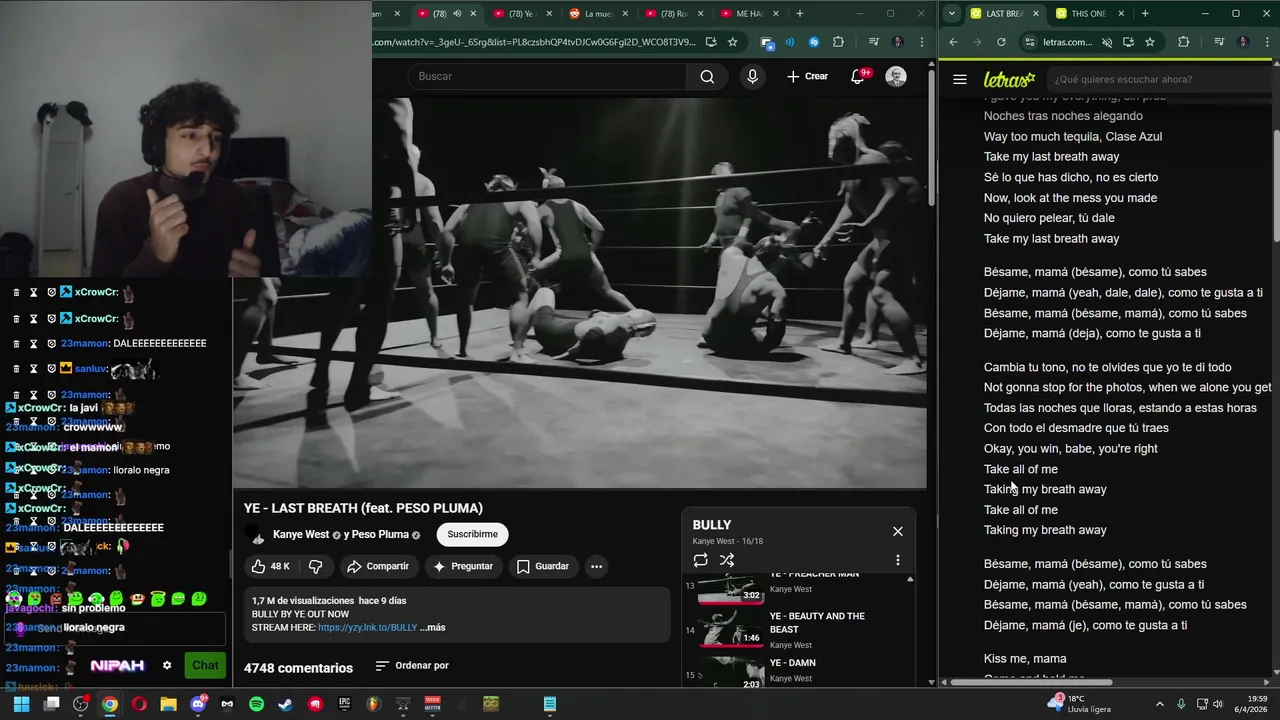
Task: Open the Letras hamburger menu
Action: [x=960, y=79]
